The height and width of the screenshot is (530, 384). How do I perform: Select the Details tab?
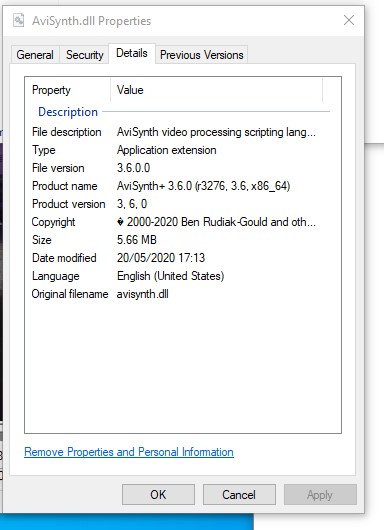pos(132,53)
